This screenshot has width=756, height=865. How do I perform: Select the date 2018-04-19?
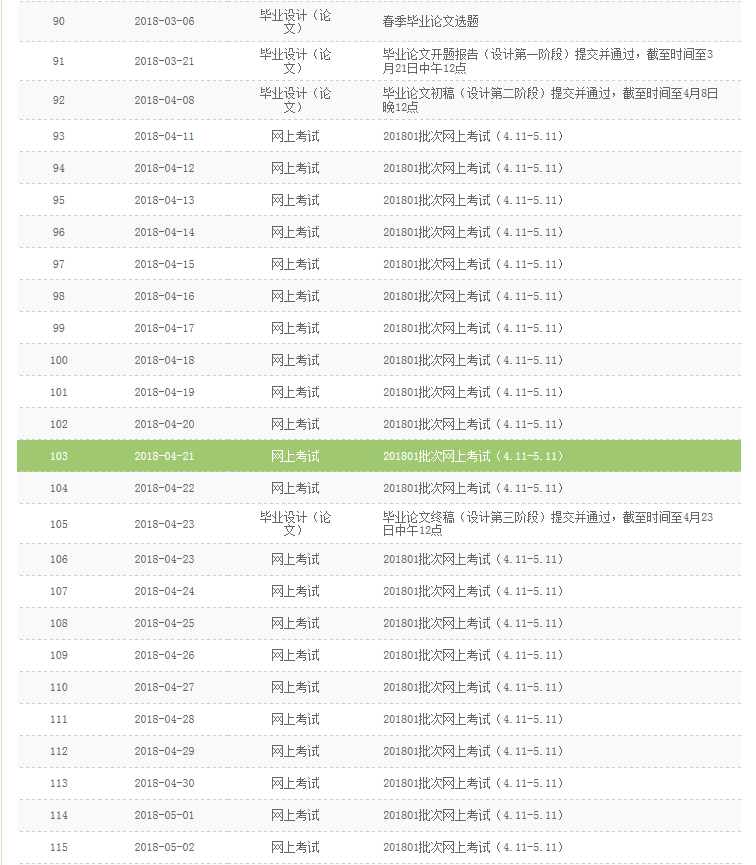pyautogui.click(x=164, y=392)
